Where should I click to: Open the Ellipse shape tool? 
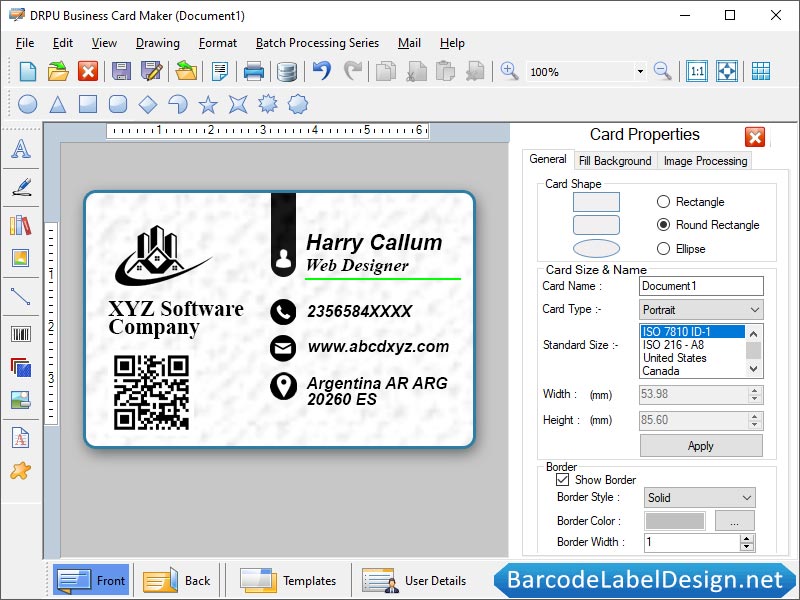27,104
